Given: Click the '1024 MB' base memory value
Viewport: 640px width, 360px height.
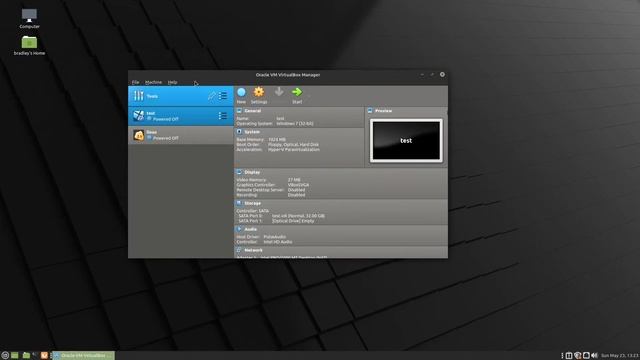Looking at the screenshot, I should click(x=277, y=140).
